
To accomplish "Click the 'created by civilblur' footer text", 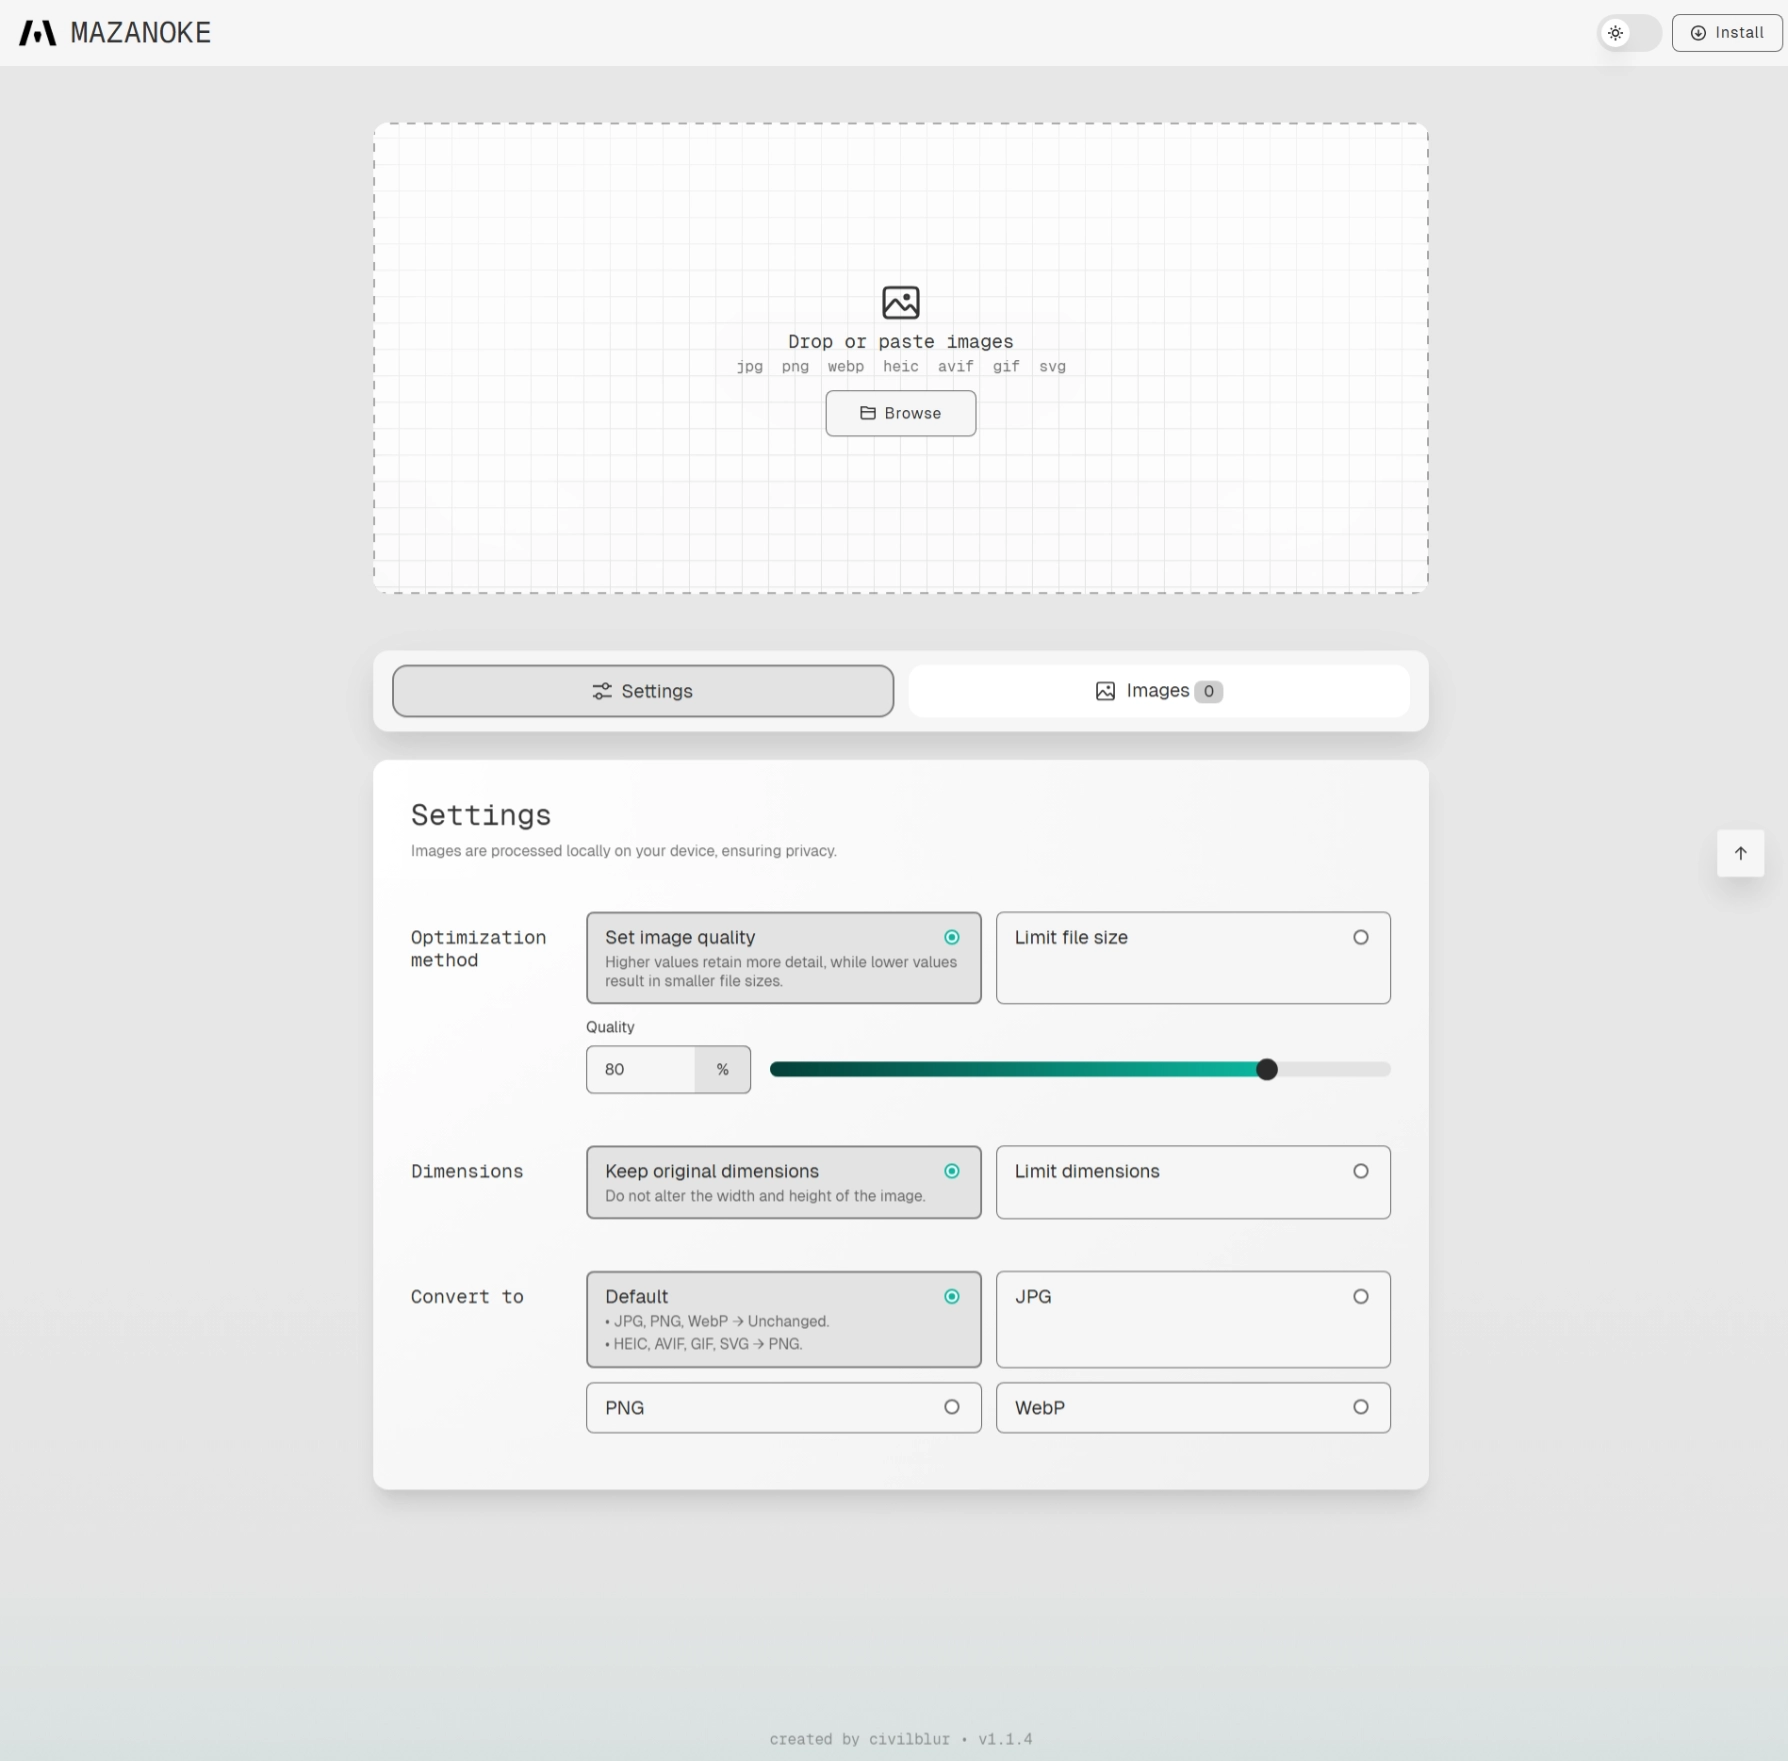I will click(860, 1739).
